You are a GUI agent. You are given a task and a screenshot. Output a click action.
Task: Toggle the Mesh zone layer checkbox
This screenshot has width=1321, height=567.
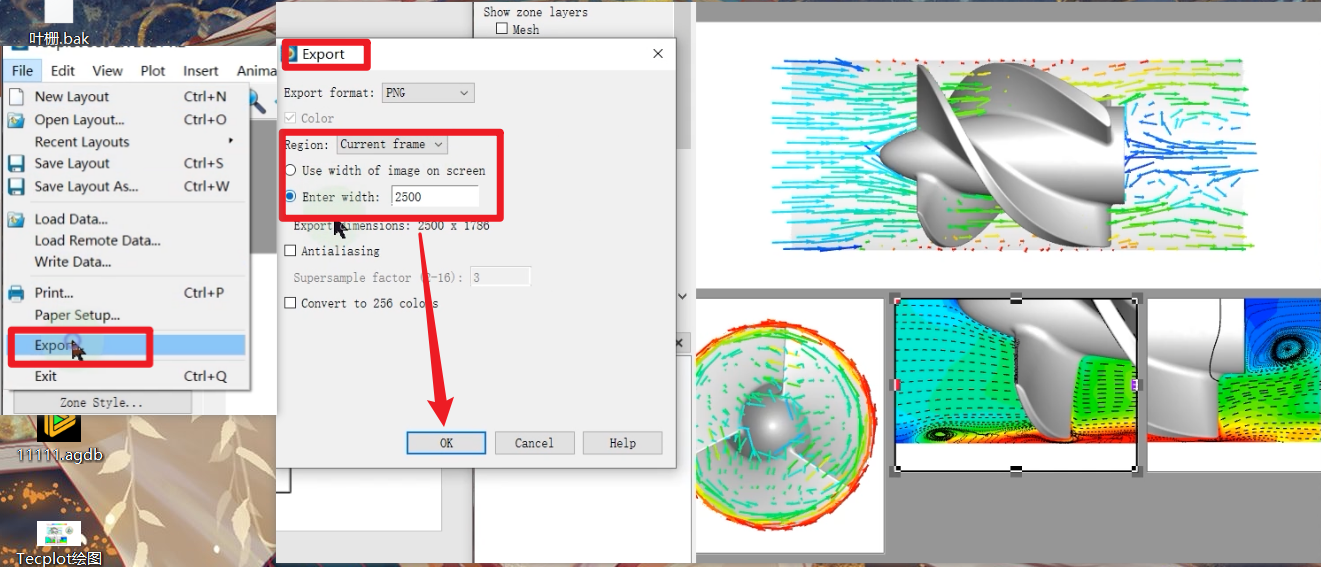point(502,30)
